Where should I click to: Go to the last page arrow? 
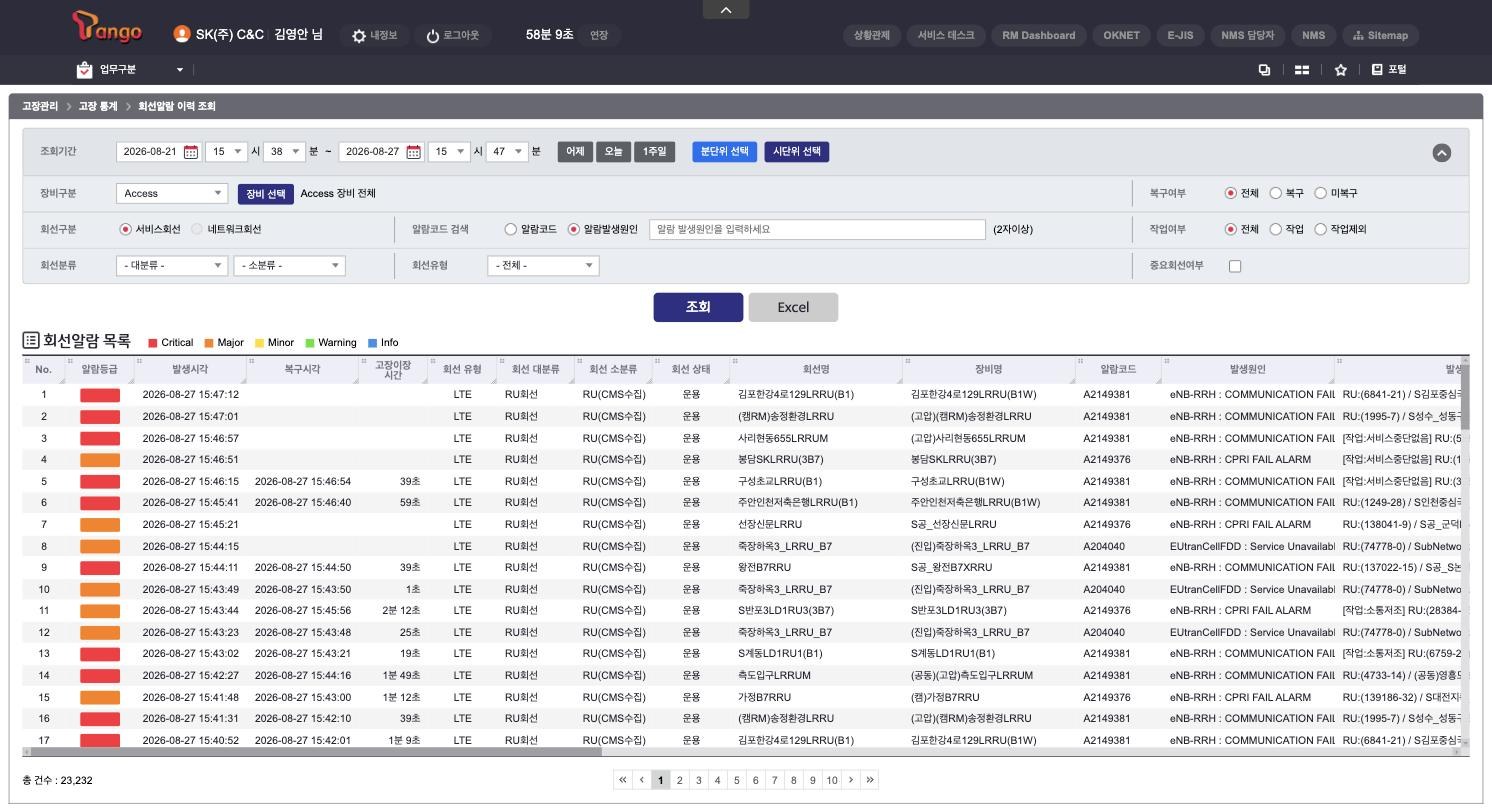tap(870, 780)
